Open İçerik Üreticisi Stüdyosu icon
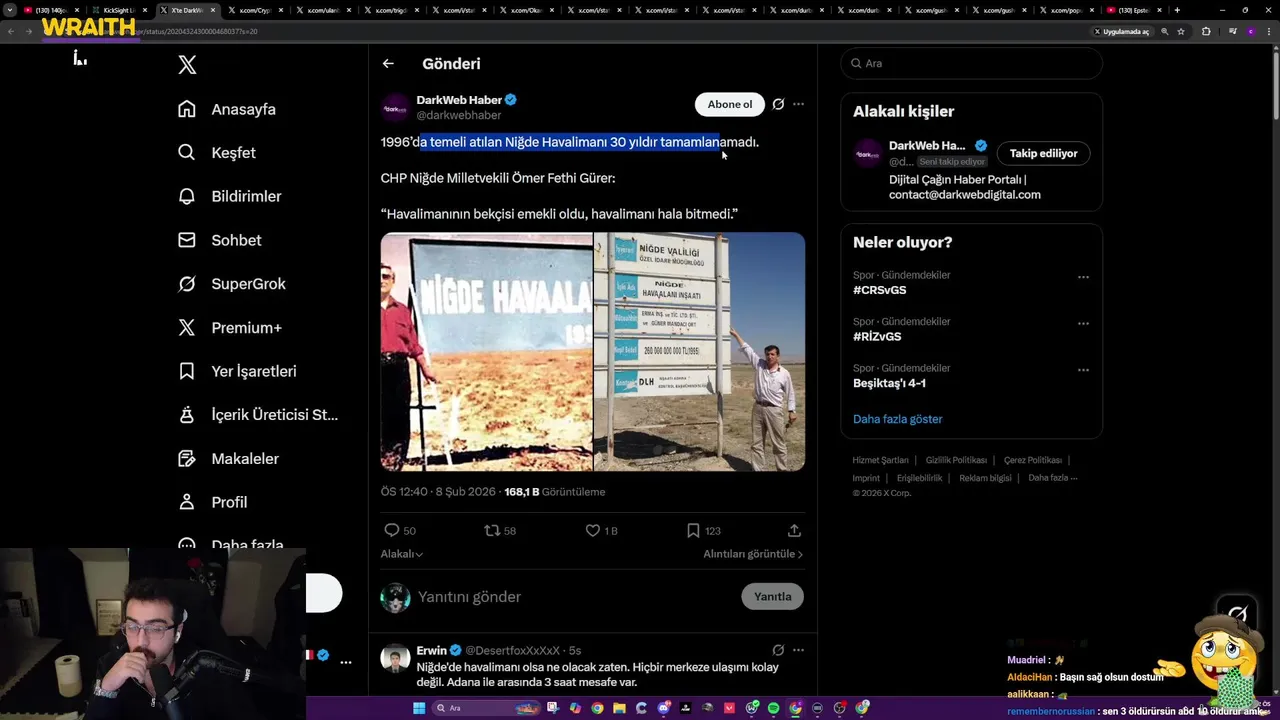 coord(187,415)
